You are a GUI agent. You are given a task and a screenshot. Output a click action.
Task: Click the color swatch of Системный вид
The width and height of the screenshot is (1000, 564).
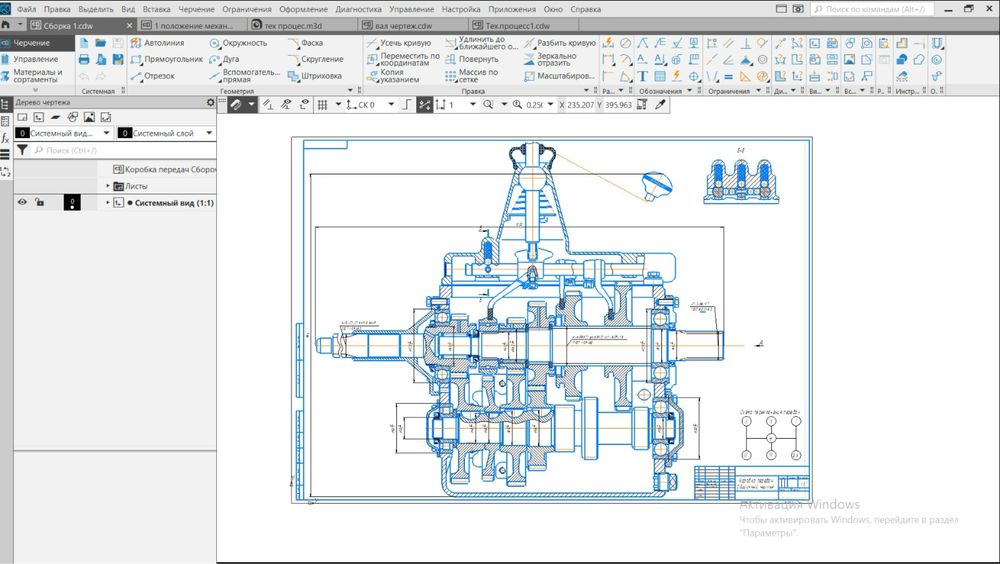(x=71, y=202)
